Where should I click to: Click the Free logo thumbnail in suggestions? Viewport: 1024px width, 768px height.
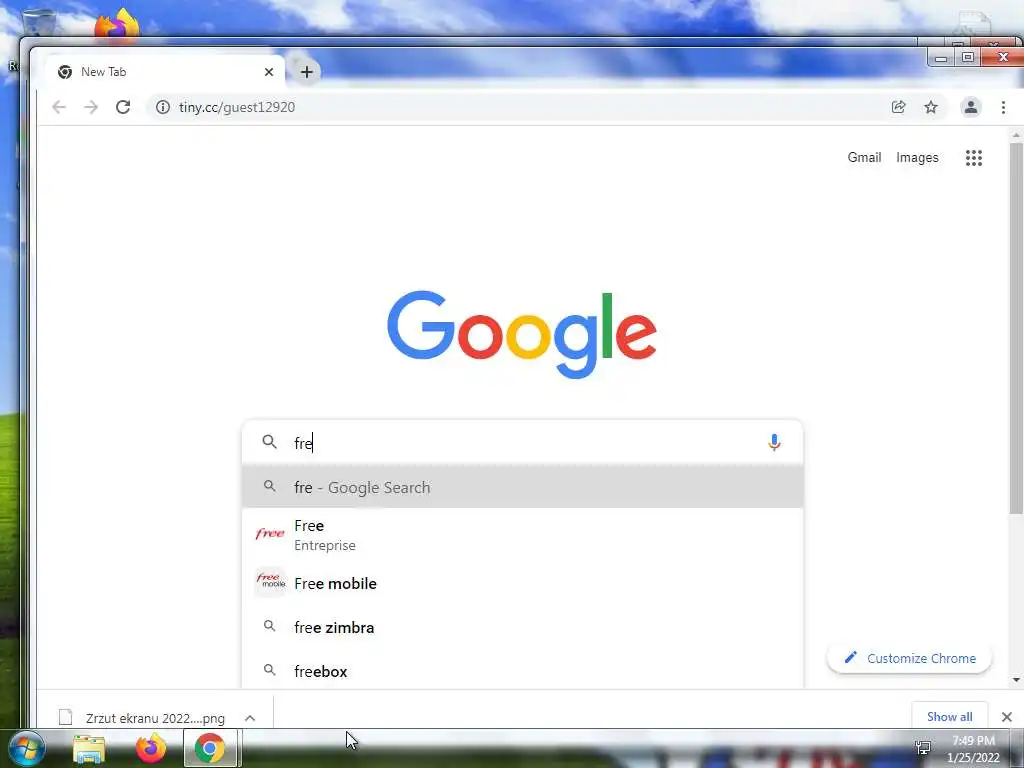click(270, 534)
